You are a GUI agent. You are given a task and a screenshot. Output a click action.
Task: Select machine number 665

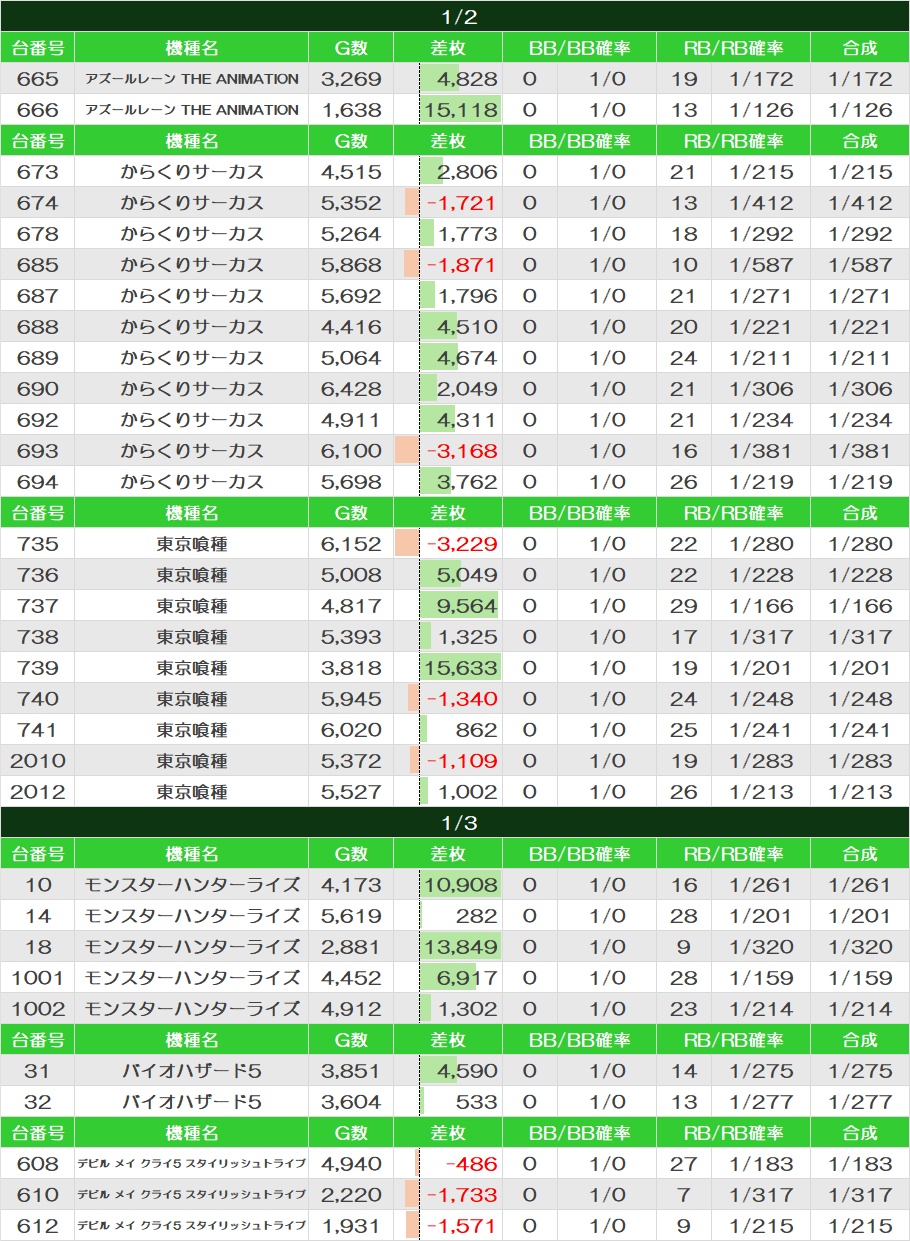pyautogui.click(x=38, y=79)
